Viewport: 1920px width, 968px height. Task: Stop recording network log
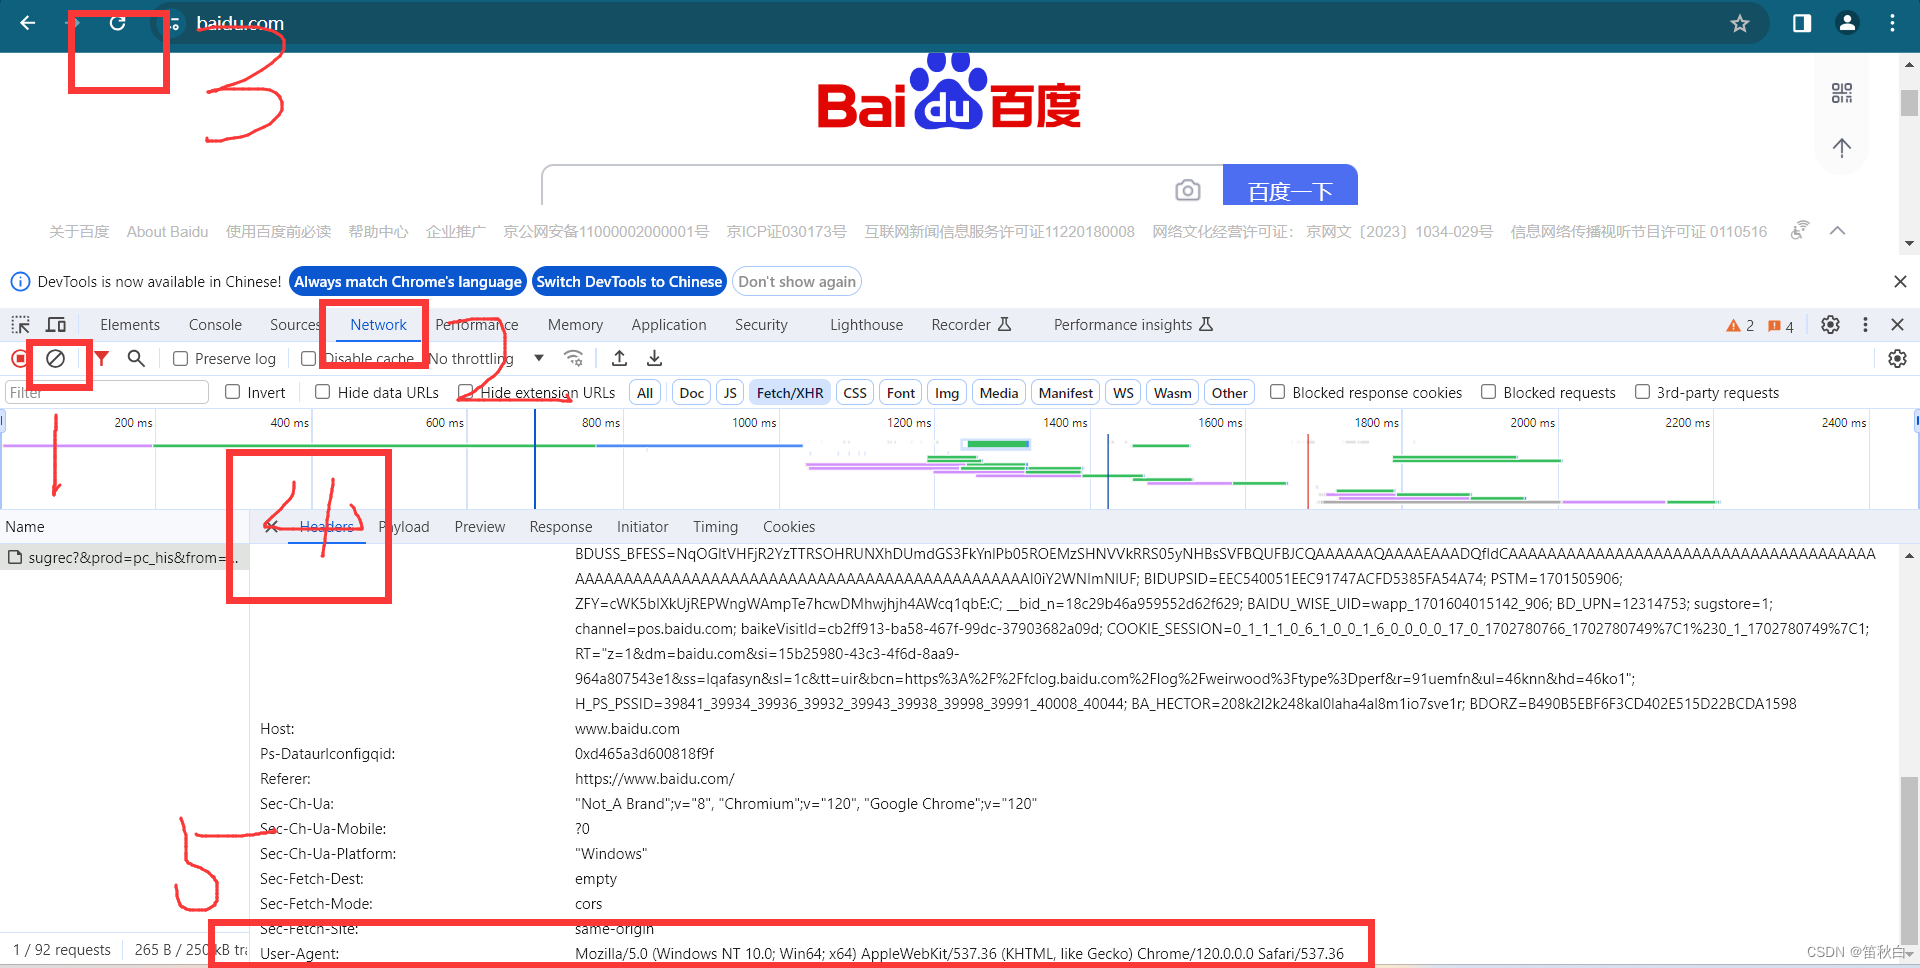tap(19, 358)
